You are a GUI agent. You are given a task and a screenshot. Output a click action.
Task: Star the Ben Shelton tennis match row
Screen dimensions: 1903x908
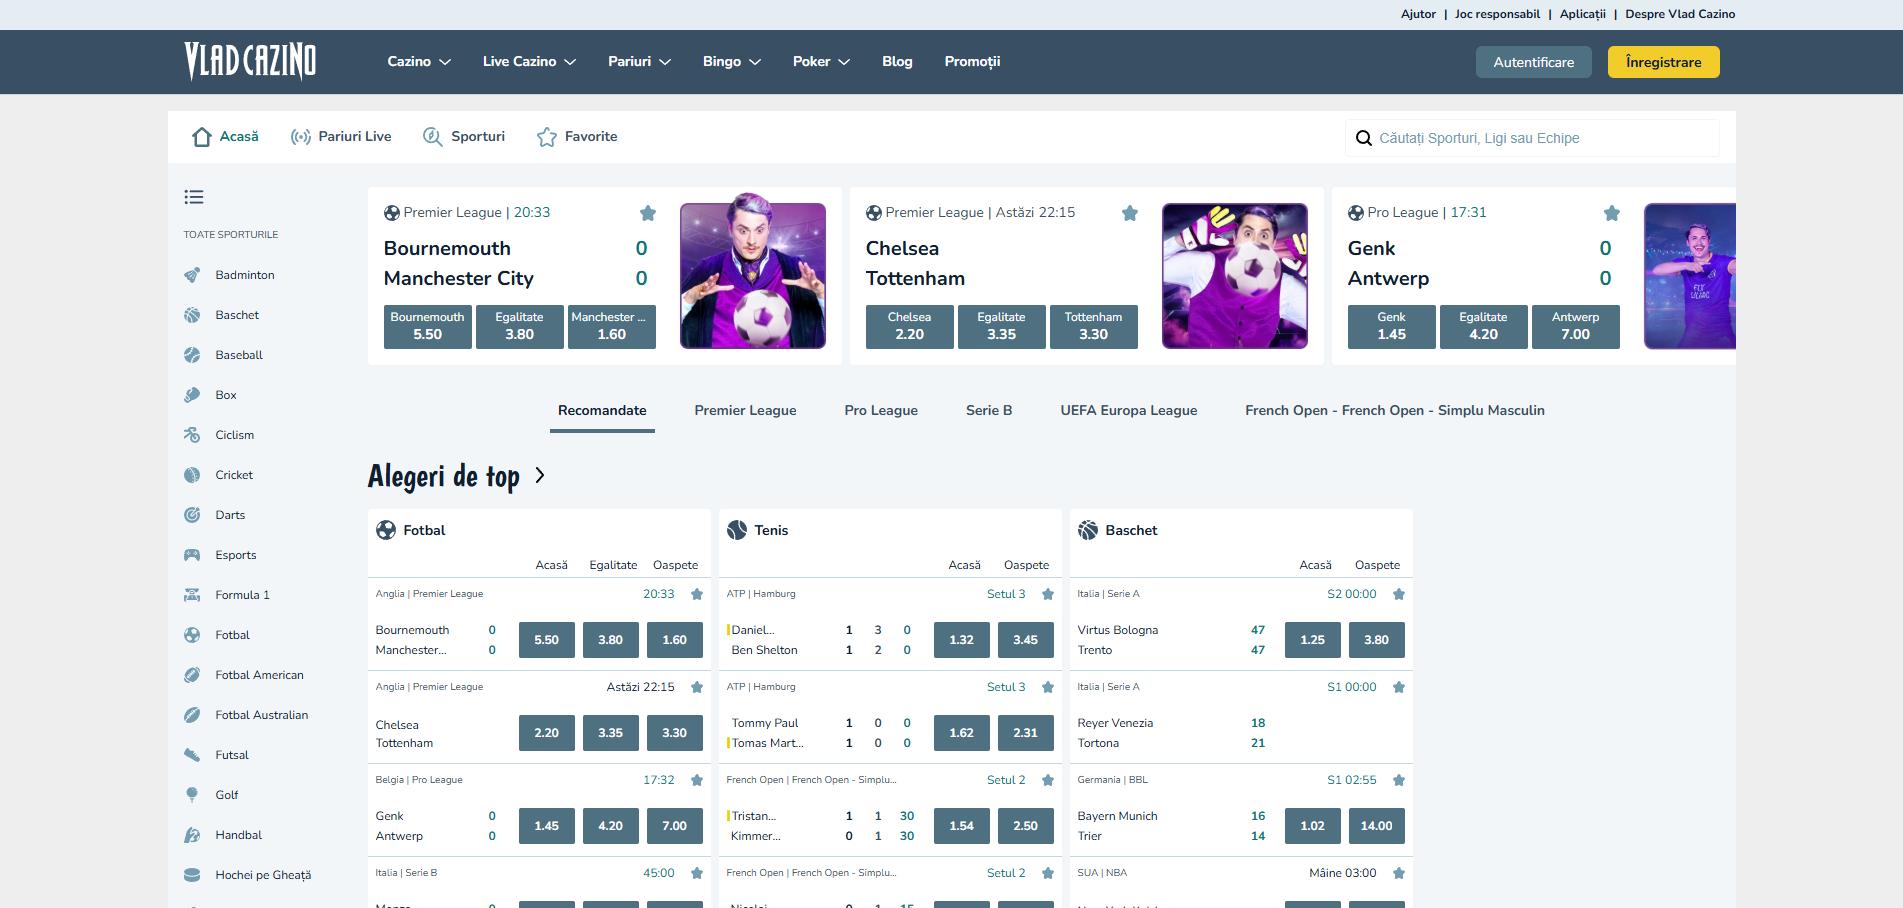tap(1048, 594)
